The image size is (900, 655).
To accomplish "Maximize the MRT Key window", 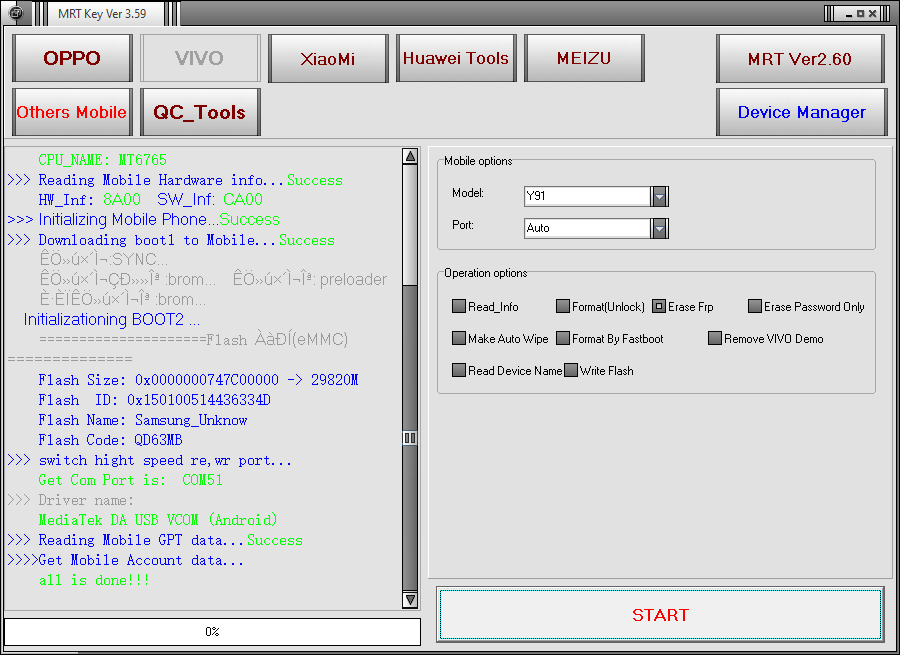I will coord(860,13).
